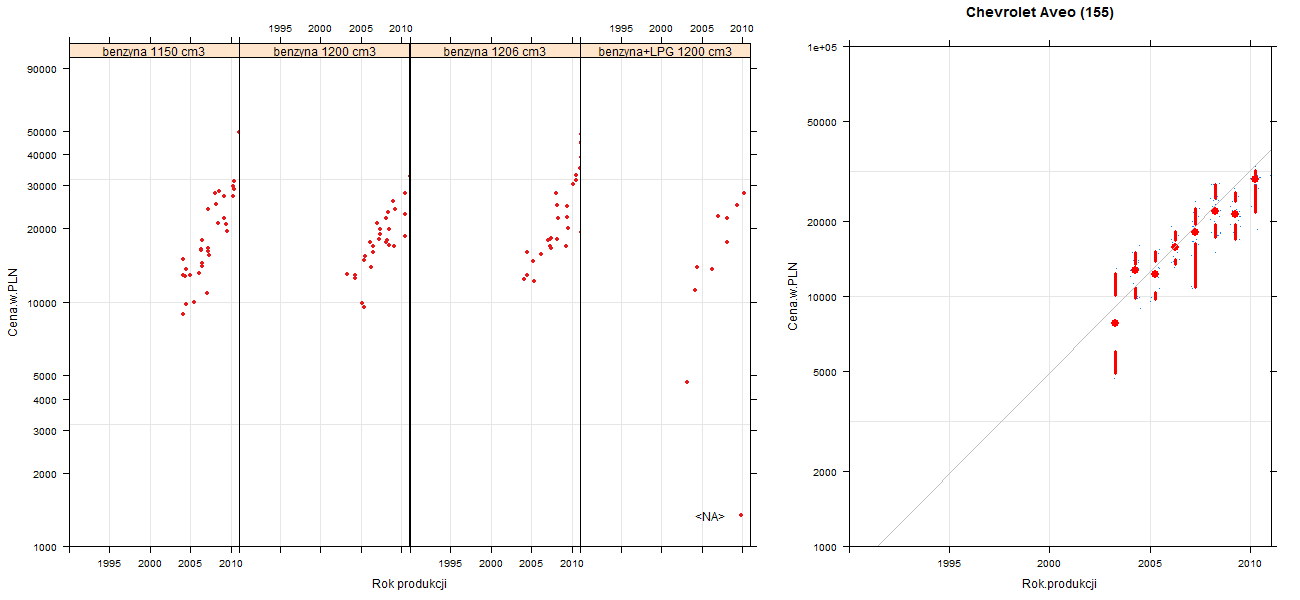Click the '1000' tick label of the Aveo plot
Image resolution: width=1300 pixels, height=600 pixels.
tap(825, 547)
